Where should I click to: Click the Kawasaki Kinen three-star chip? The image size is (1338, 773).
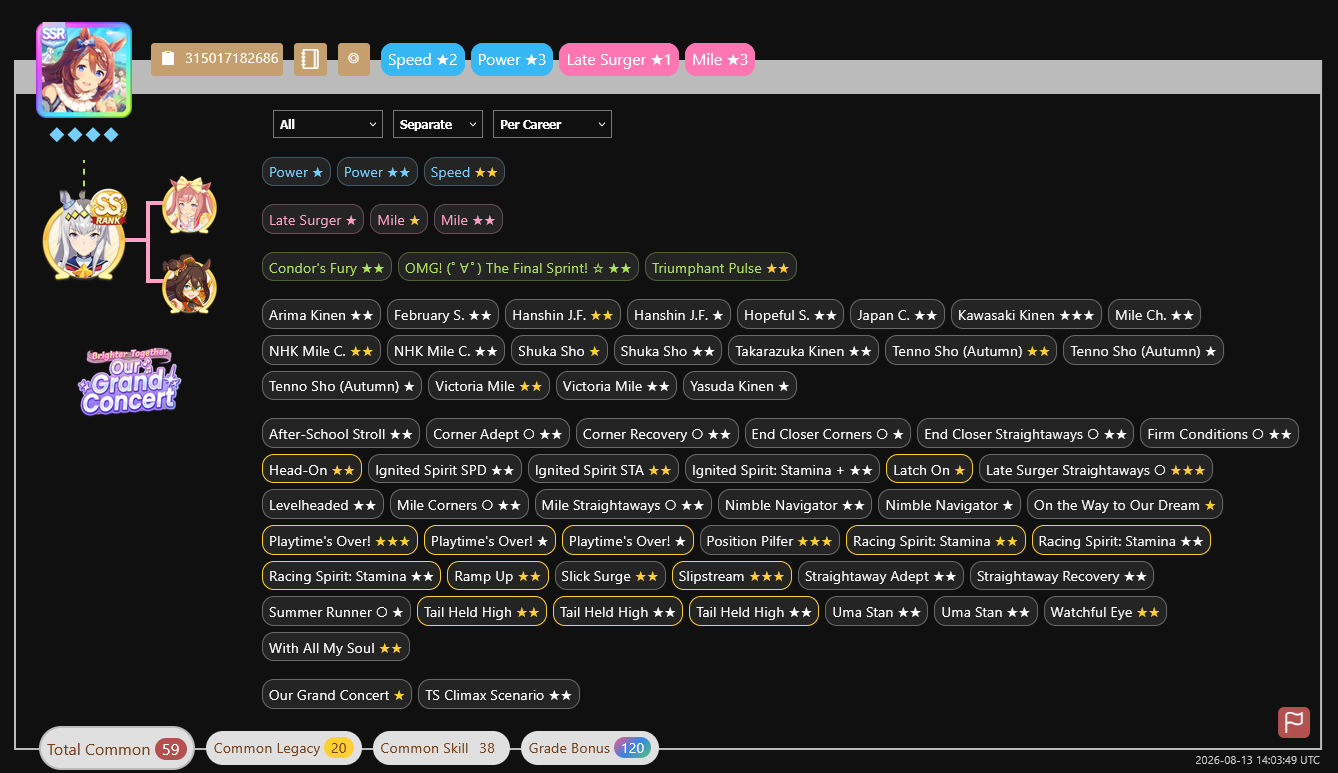pos(1026,315)
